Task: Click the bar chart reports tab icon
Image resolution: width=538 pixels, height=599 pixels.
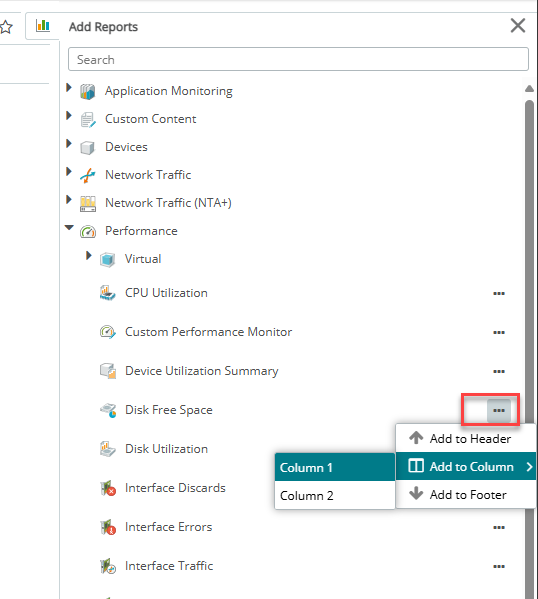Action: [43, 26]
